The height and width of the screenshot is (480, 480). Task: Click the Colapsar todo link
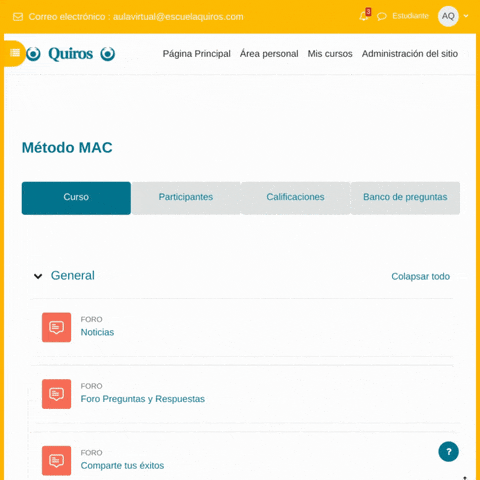pos(420,276)
